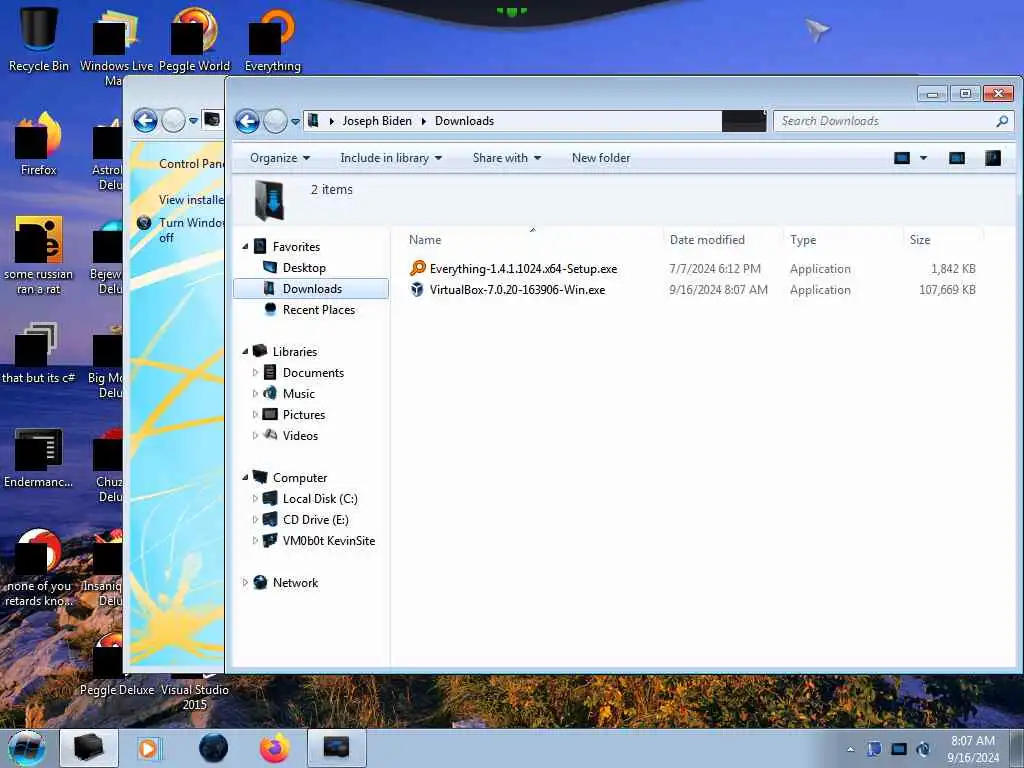Open the help icon in the toolbar

pos(993,157)
